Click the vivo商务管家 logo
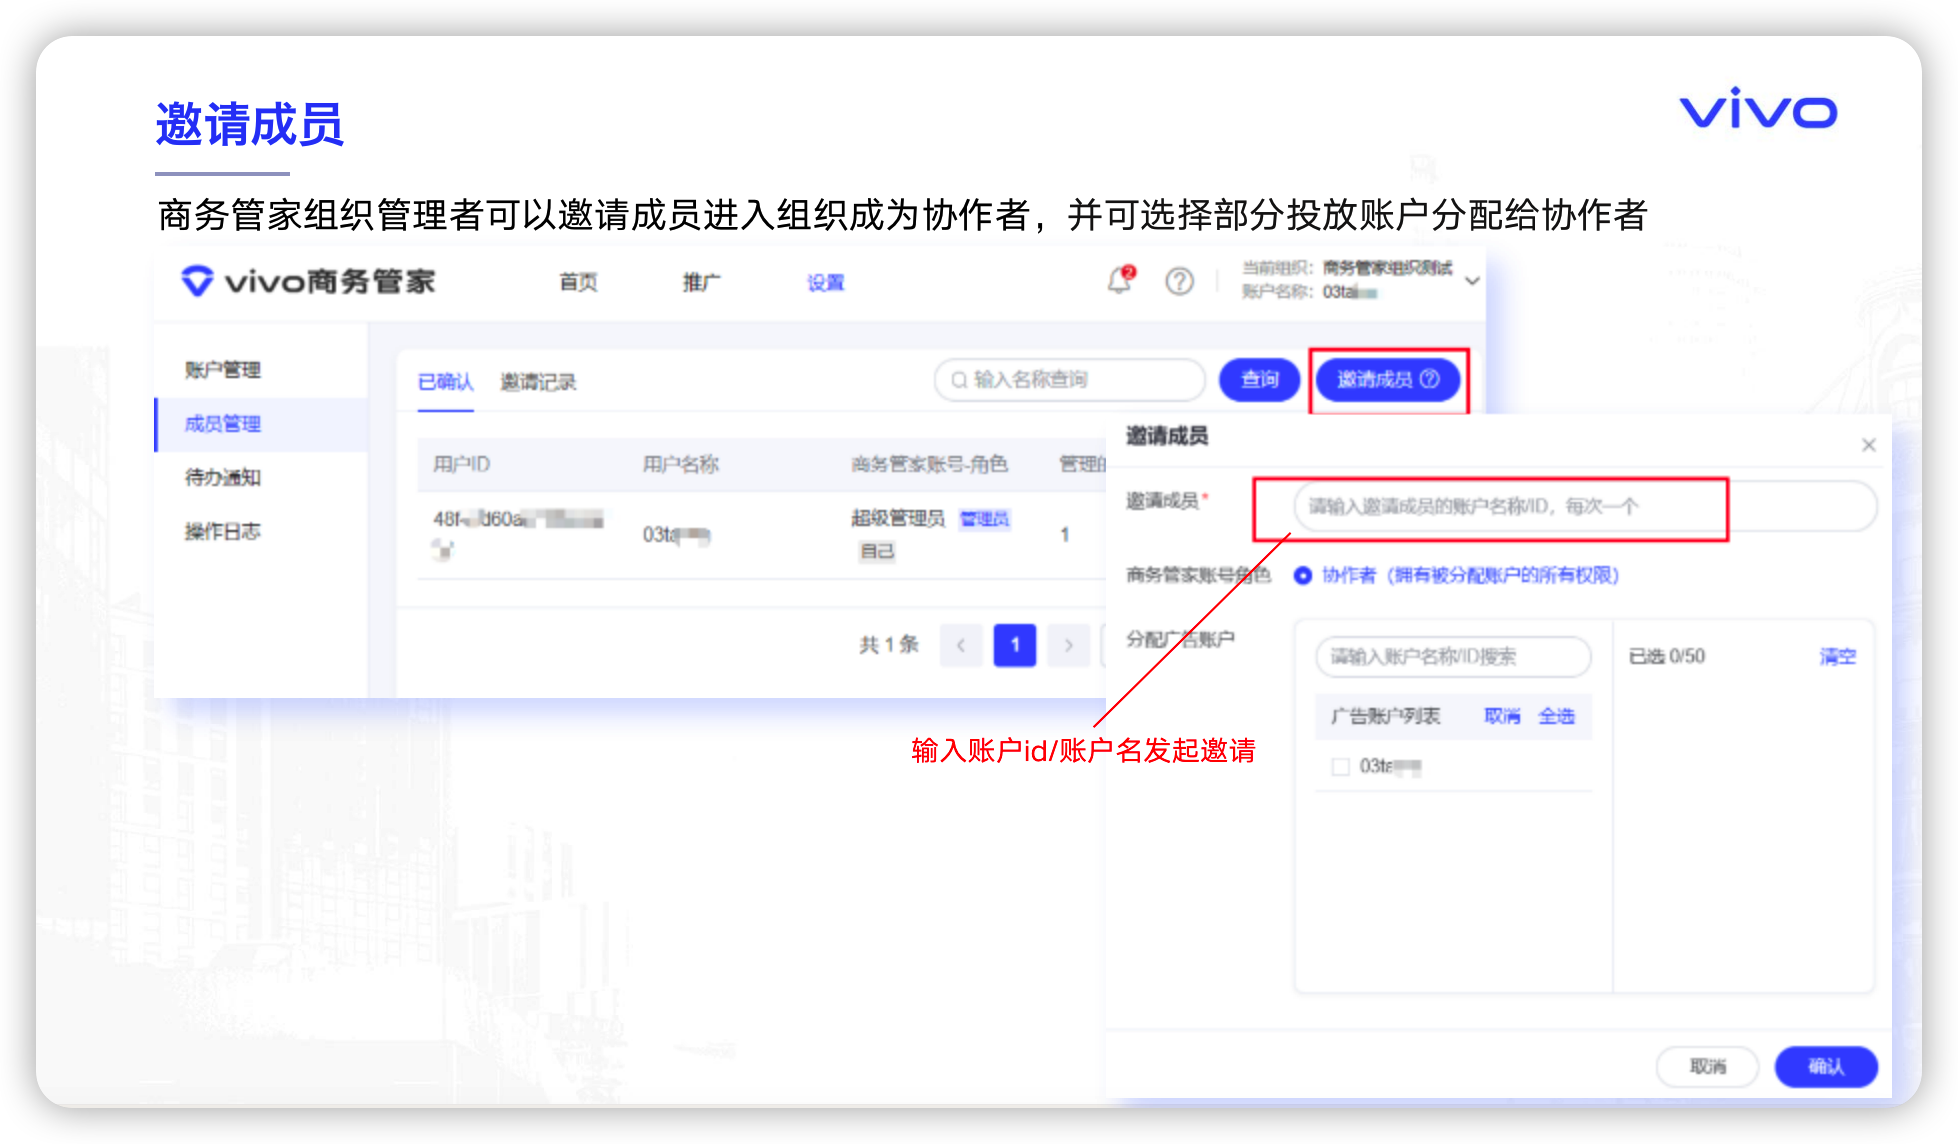 click(x=308, y=282)
